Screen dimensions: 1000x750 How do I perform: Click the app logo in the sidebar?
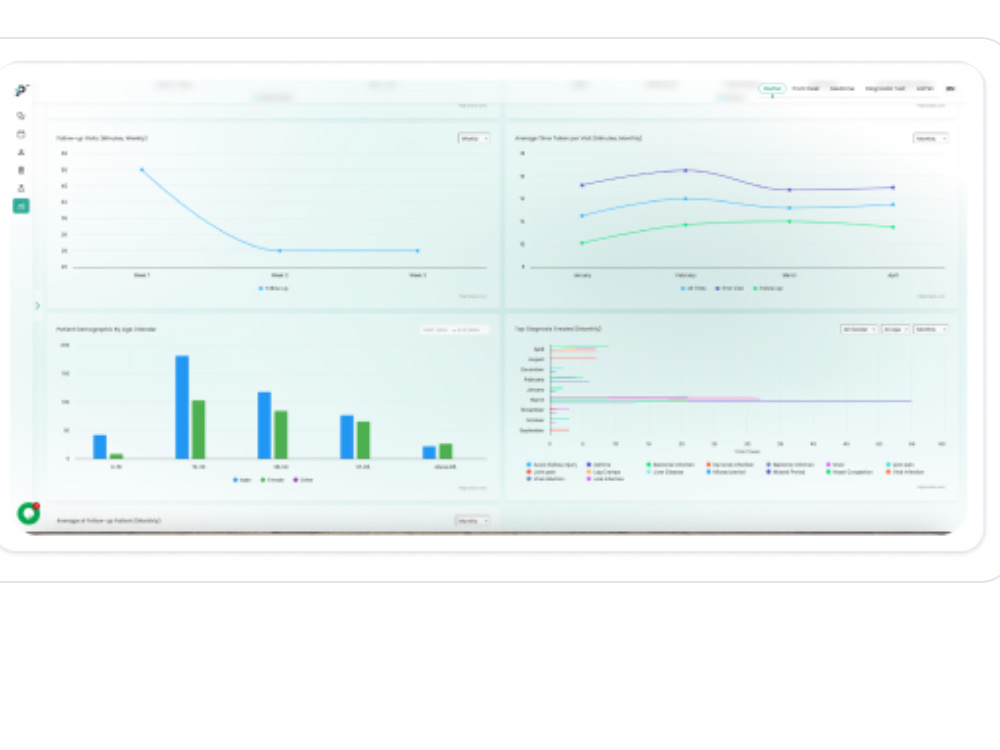(x=21, y=91)
